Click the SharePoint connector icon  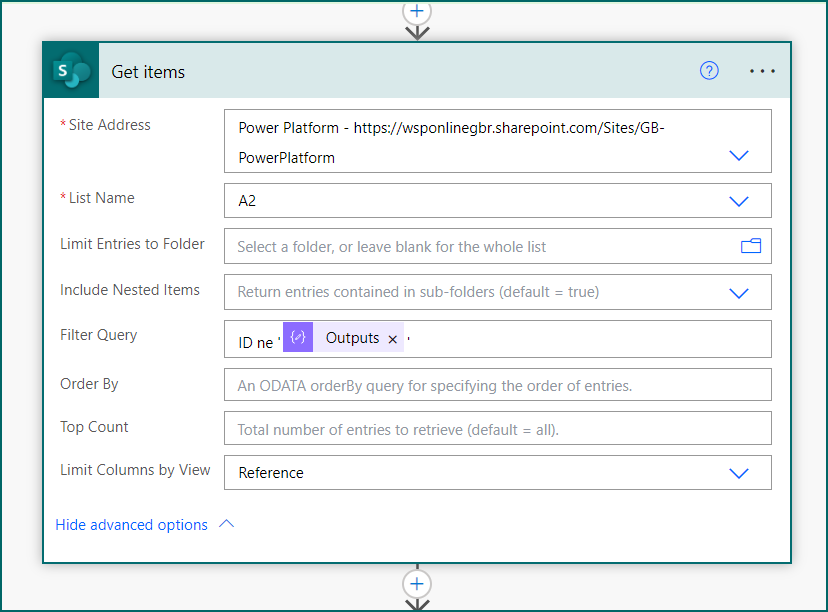click(x=72, y=72)
